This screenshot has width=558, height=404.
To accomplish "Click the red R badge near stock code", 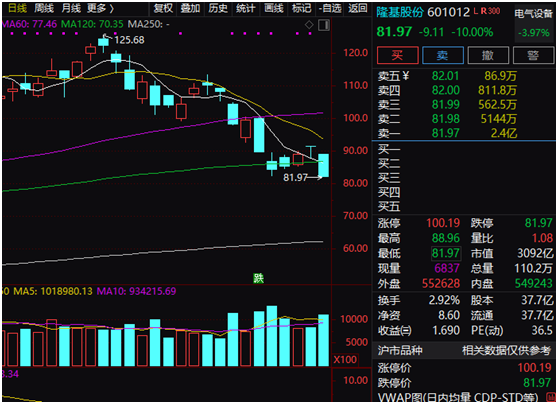I will [x=484, y=11].
